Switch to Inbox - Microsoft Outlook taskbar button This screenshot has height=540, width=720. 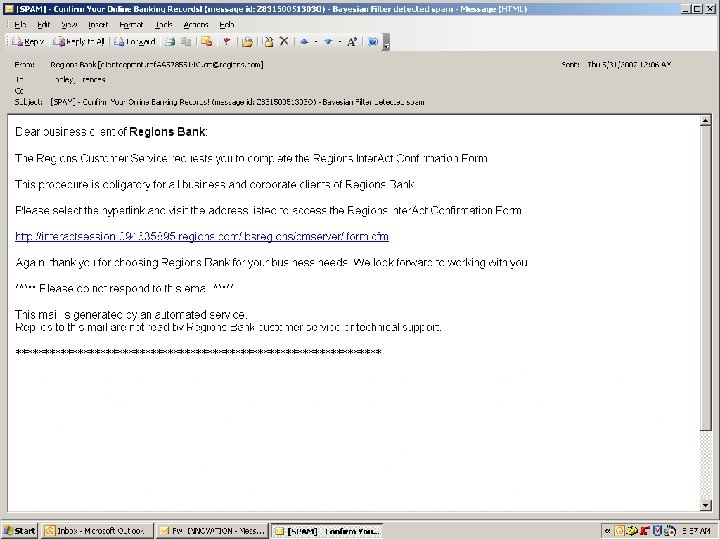coord(96,531)
